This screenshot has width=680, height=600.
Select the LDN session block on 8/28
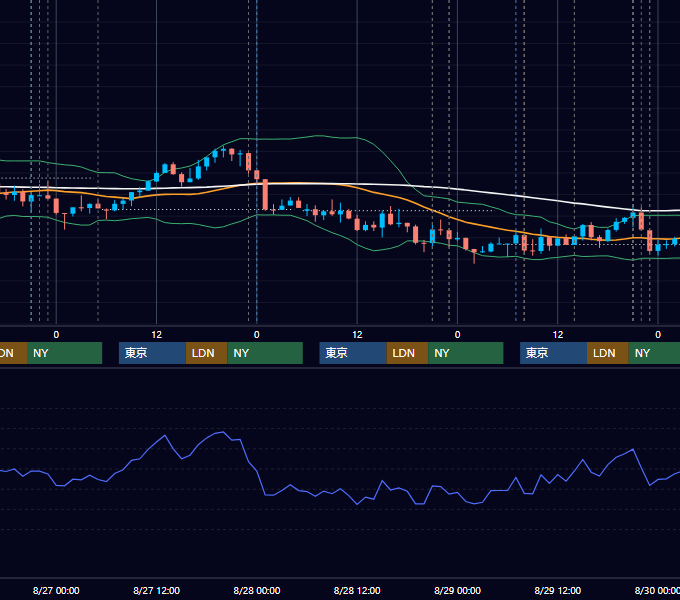[x=407, y=353]
